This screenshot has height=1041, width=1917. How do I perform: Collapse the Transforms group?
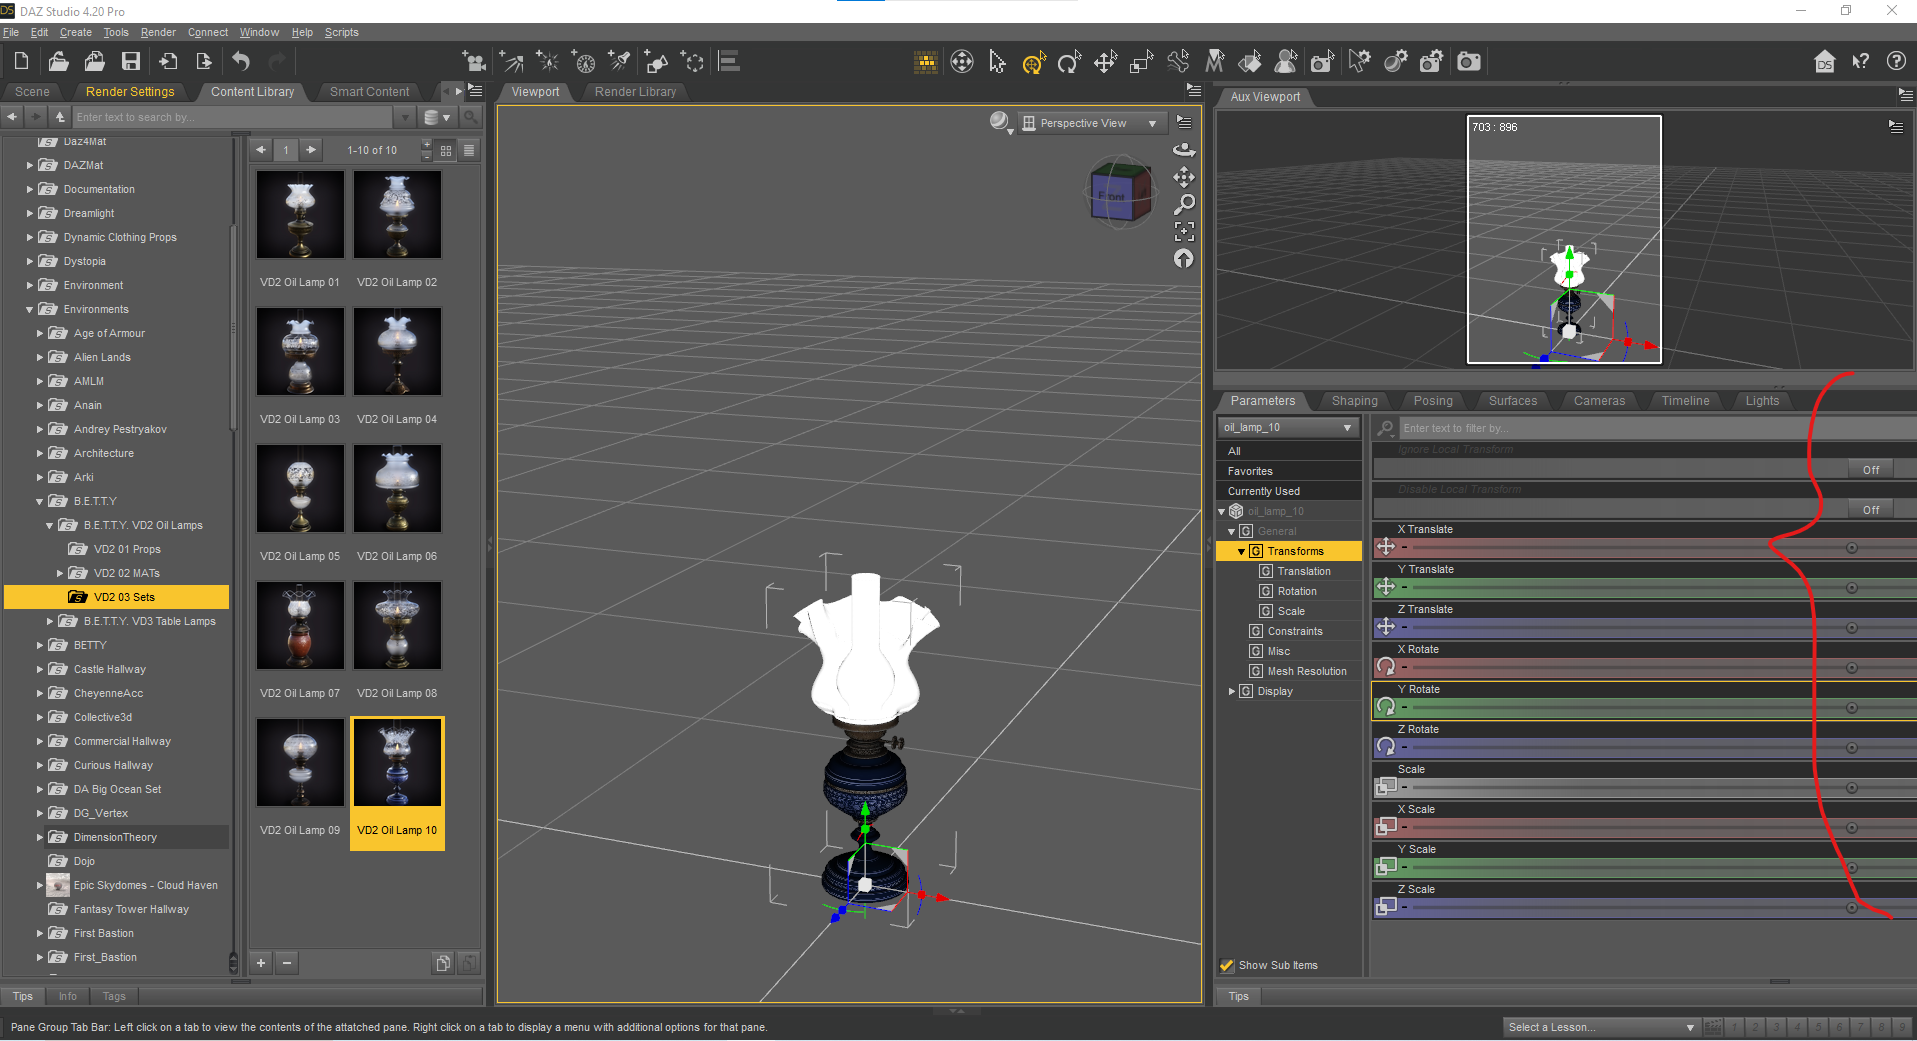[1241, 552]
